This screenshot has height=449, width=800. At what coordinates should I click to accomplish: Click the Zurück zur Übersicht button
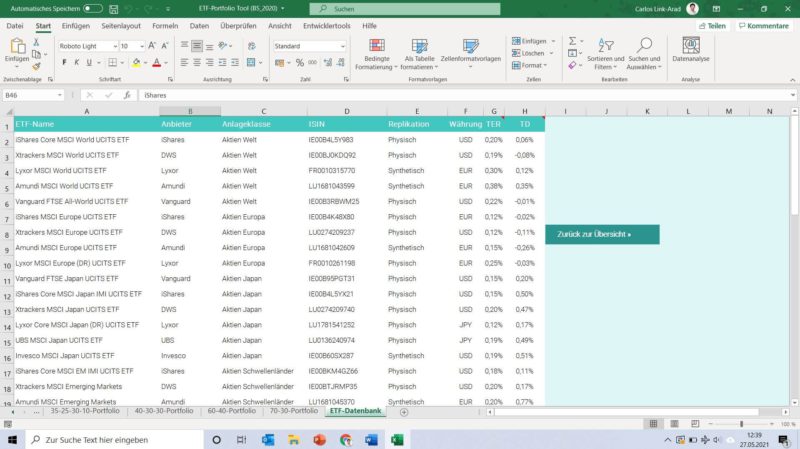click(x=602, y=234)
